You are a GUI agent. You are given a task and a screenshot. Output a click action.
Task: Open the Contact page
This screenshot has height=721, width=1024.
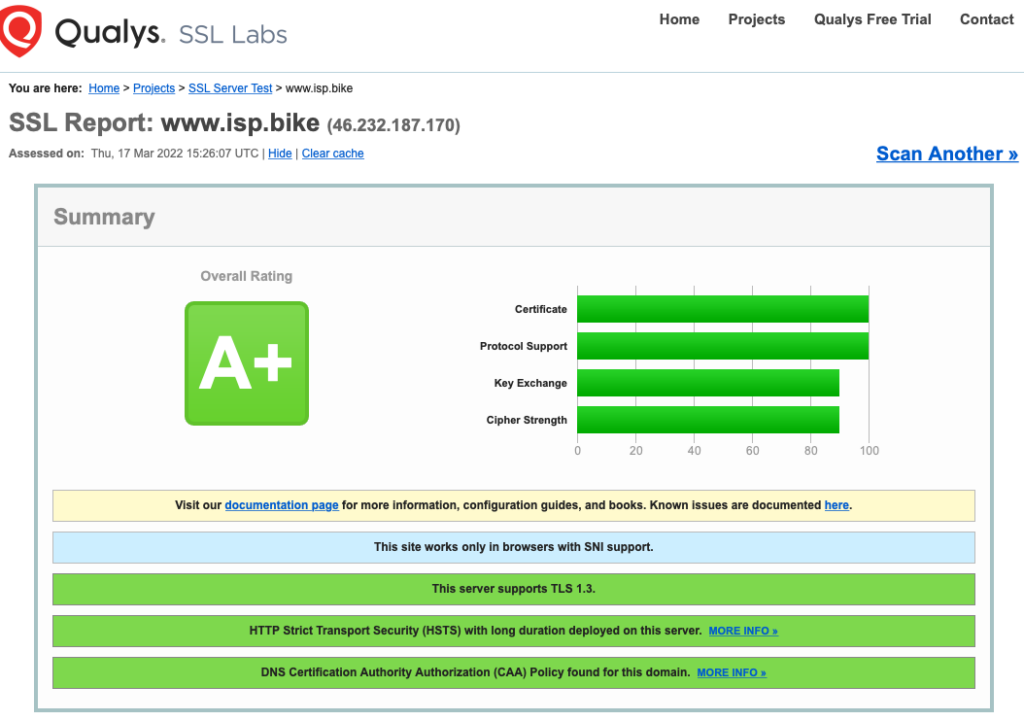tap(986, 19)
